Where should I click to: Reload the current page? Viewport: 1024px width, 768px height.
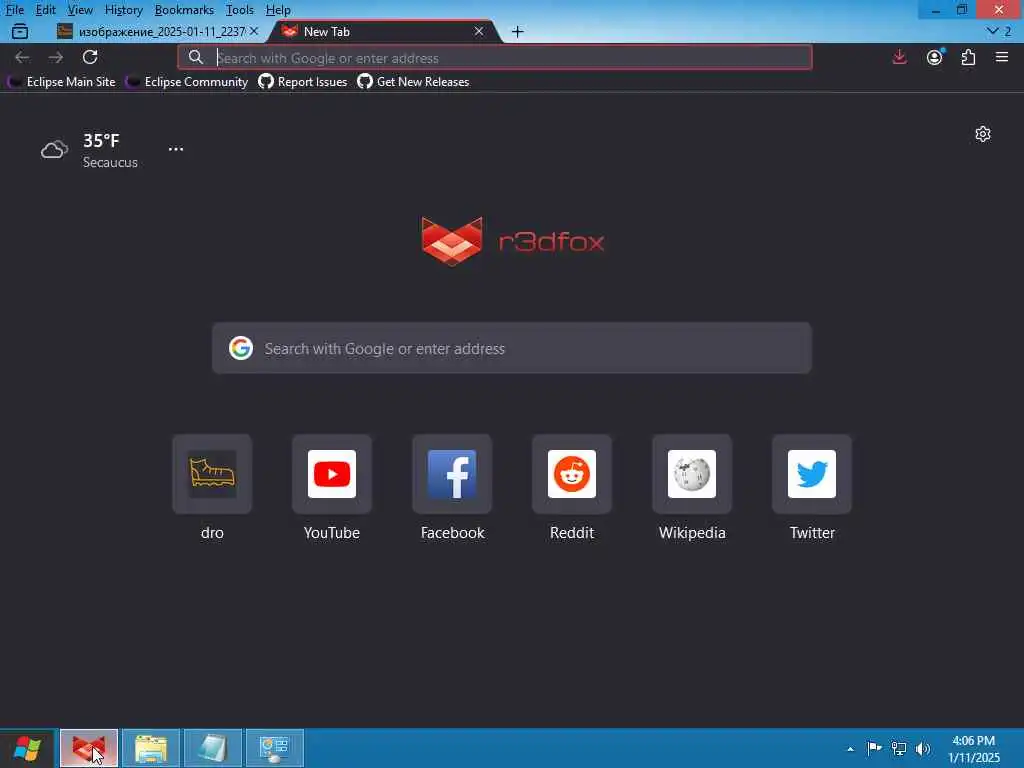(x=90, y=57)
